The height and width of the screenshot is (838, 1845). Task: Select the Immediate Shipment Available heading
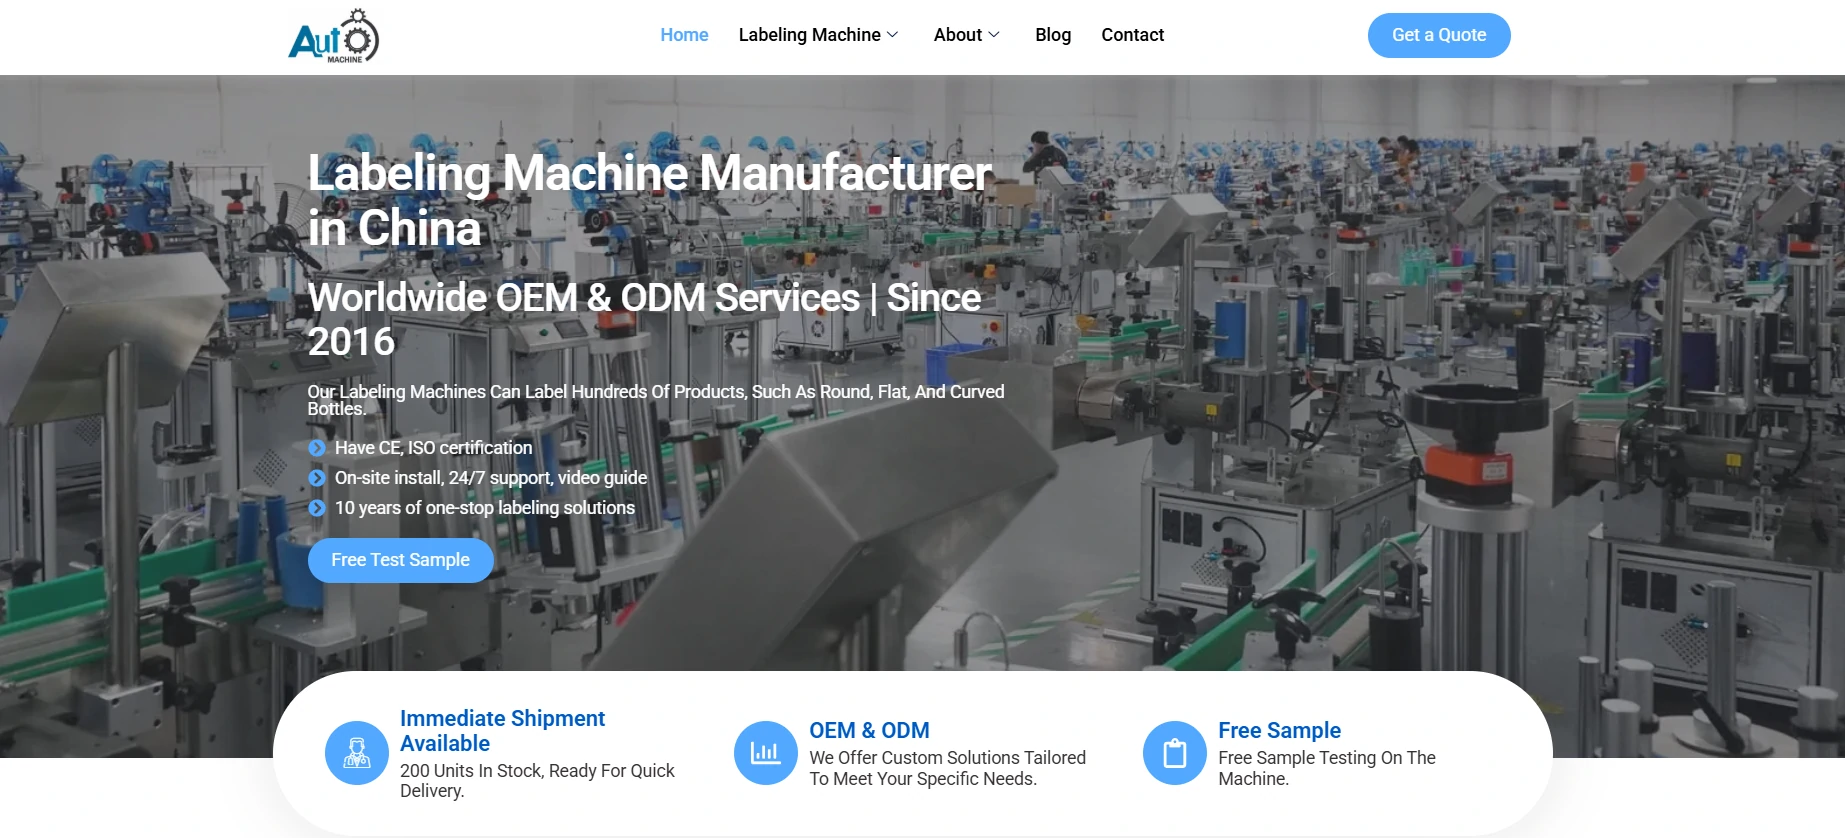(502, 731)
